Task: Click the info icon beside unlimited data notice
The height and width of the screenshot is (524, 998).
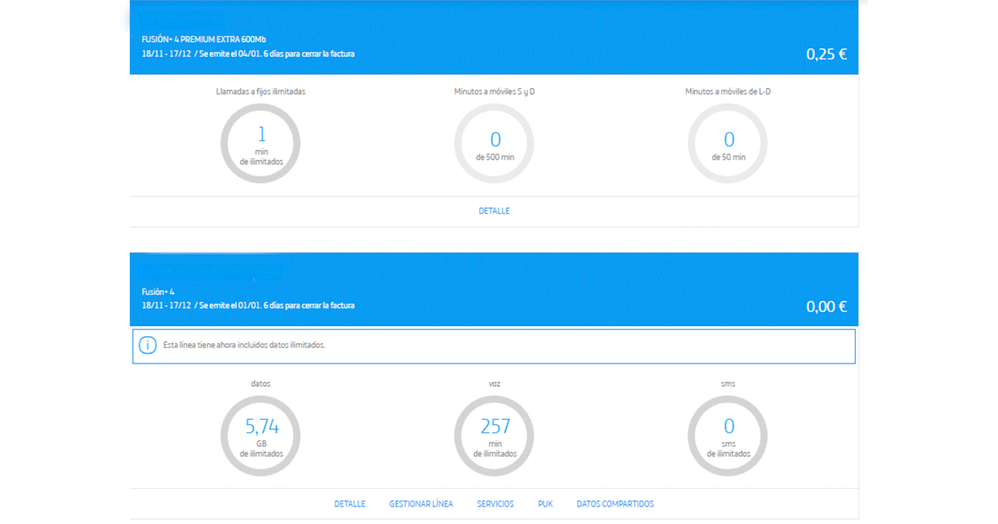Action: coord(148,345)
